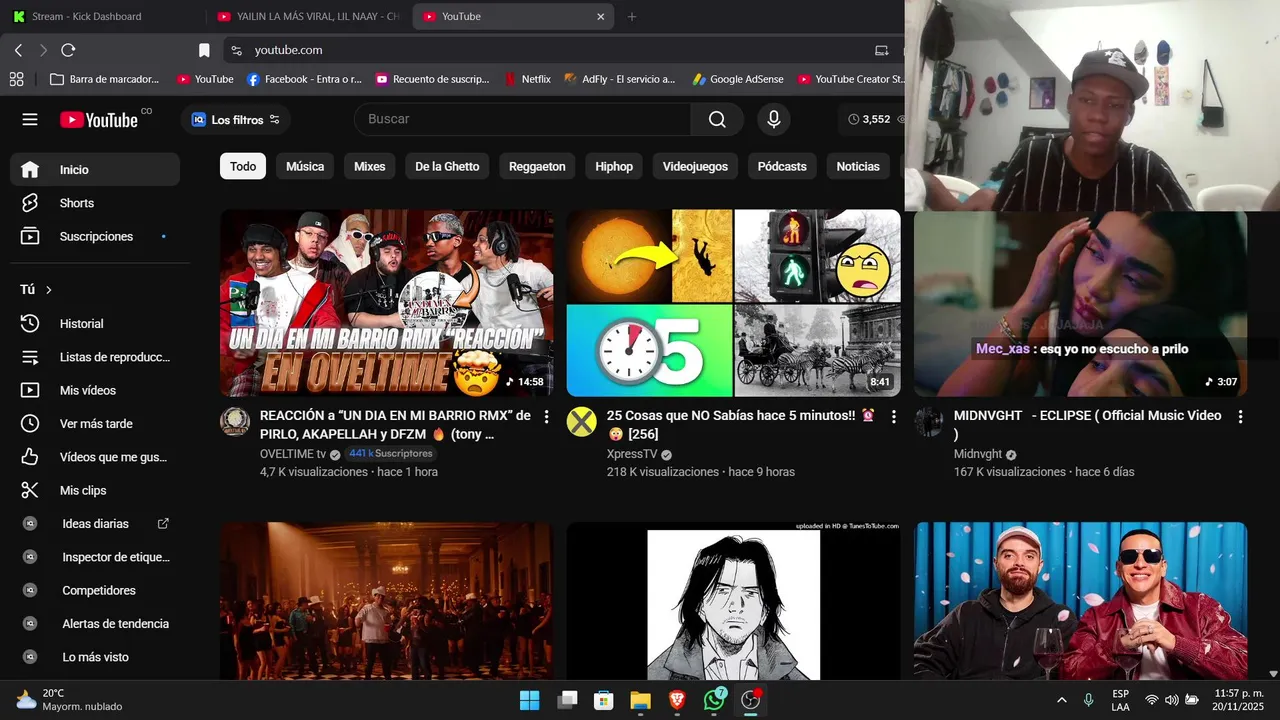Viewport: 1280px width, 720px height.
Task: Open the volume tray icon
Action: [1171, 700]
